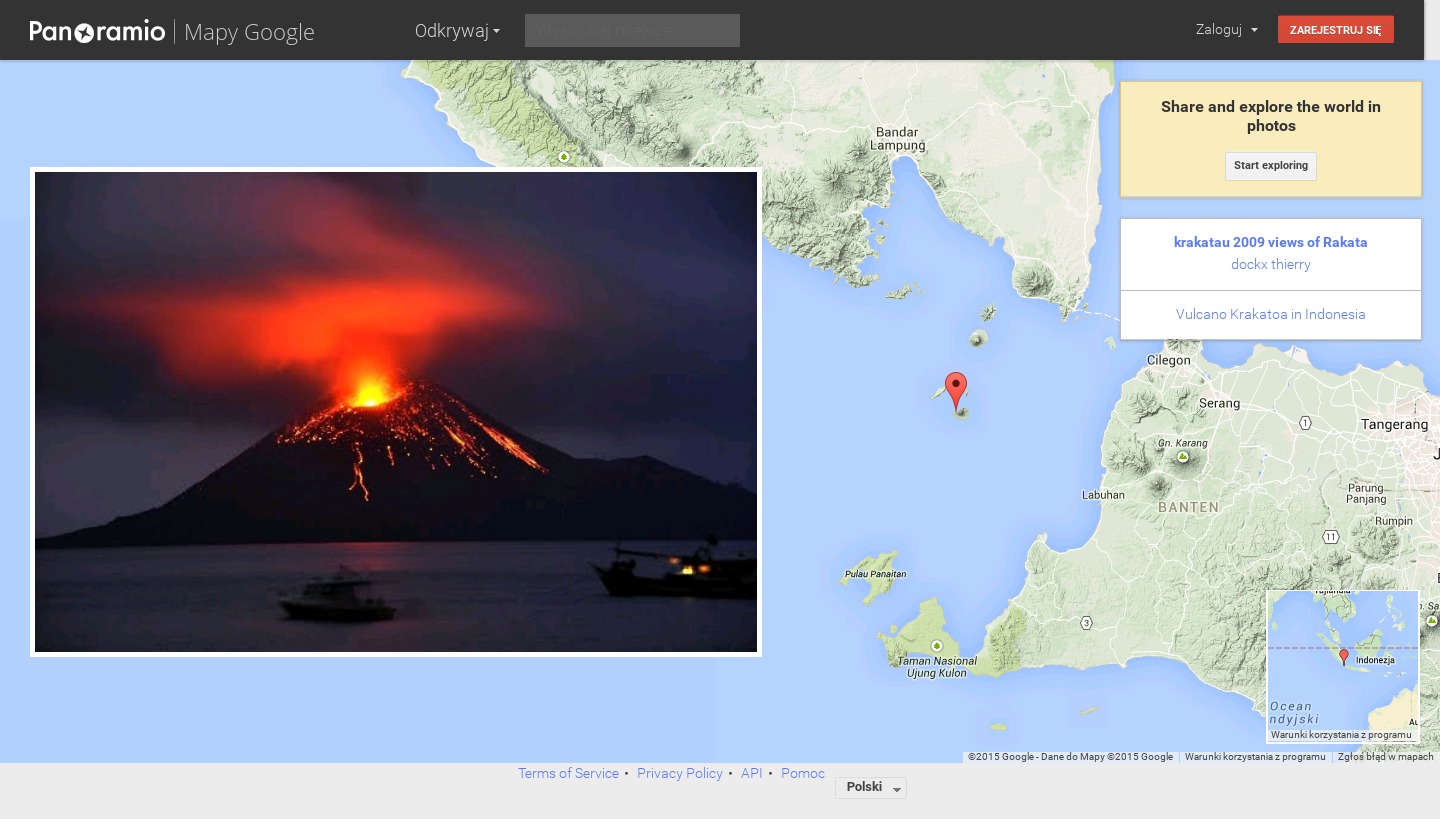Click the Parung Panjang map label
Image resolution: width=1440 pixels, height=819 pixels.
pyautogui.click(x=1366, y=493)
